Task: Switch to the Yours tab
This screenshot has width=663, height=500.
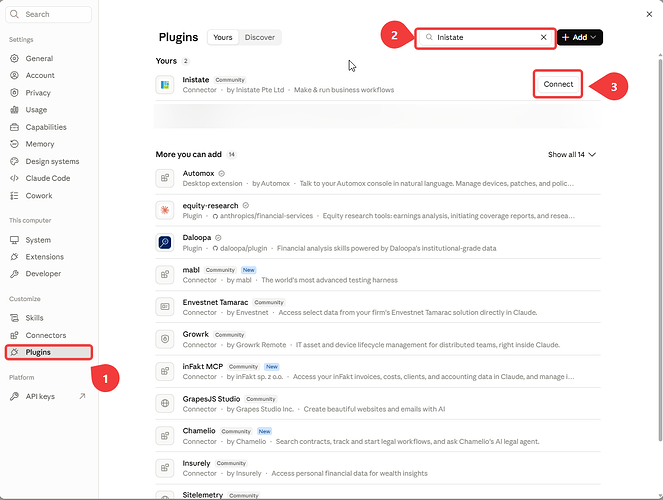Action: pos(223,37)
